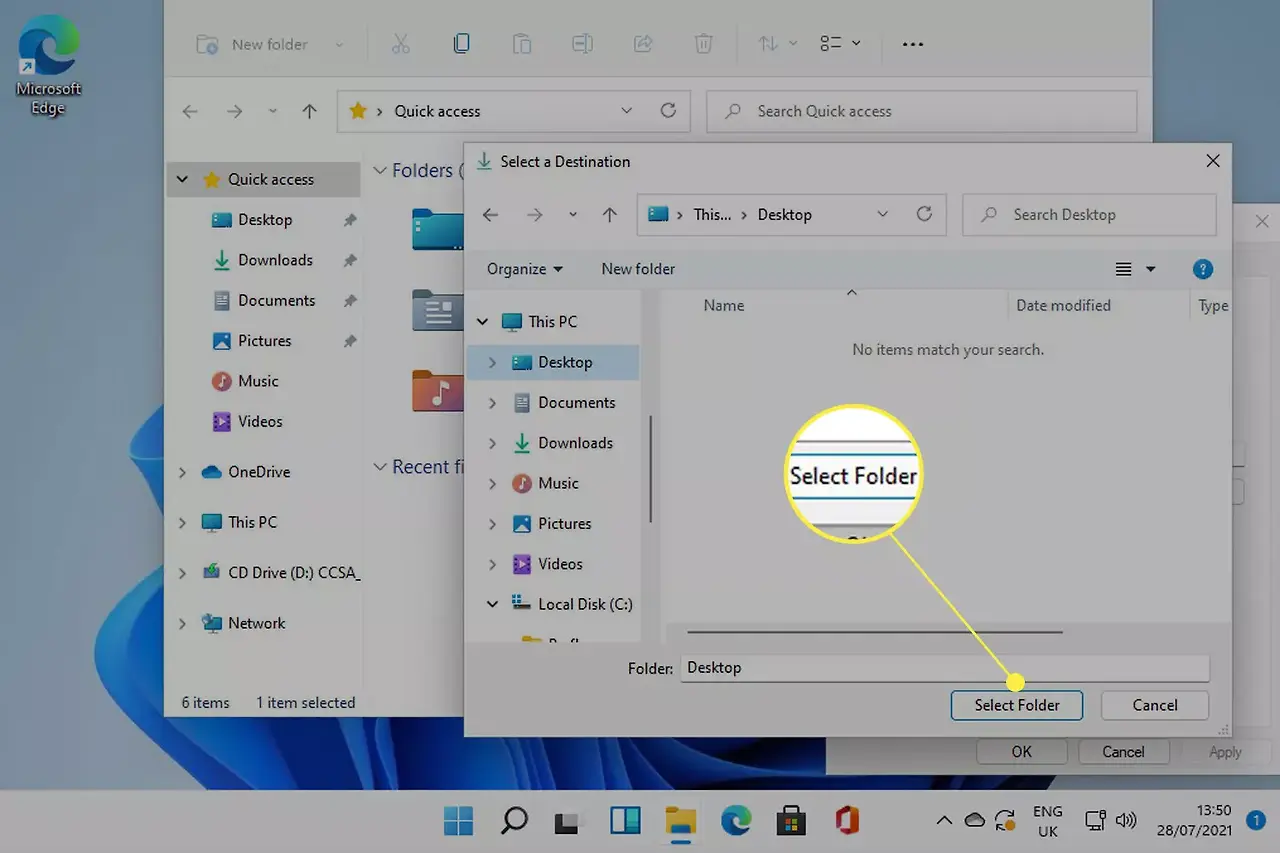Screen dimensions: 1280x853
Task: Open the See more ellipsis menu
Action: [912, 44]
